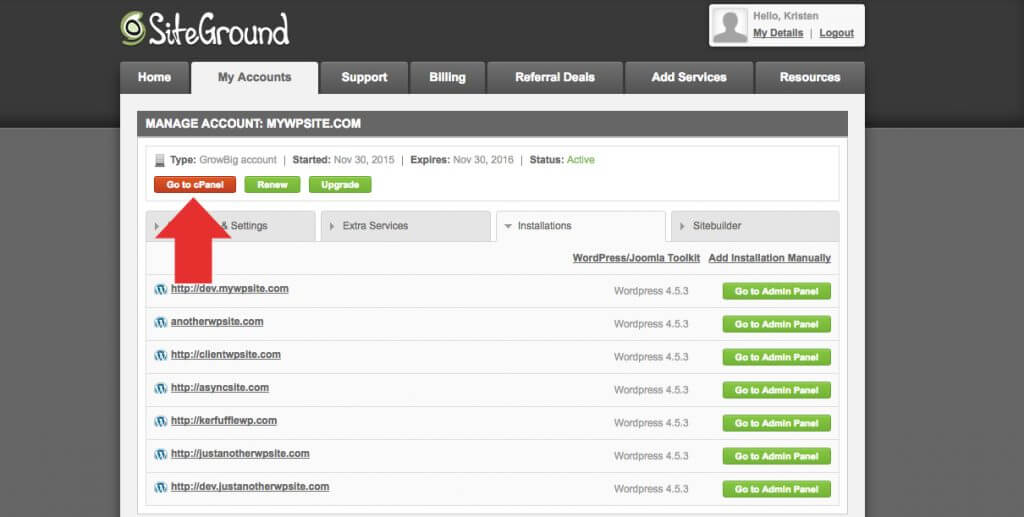1024x517 pixels.
Task: Open WordPress/Joomla Toolkit link
Action: 636,258
